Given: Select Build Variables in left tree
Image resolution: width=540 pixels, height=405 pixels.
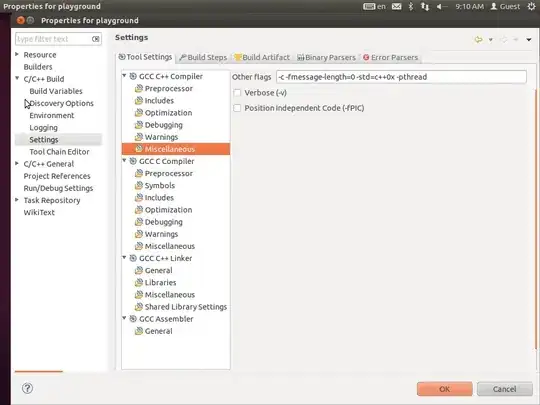Looking at the screenshot, I should click(x=56, y=91).
